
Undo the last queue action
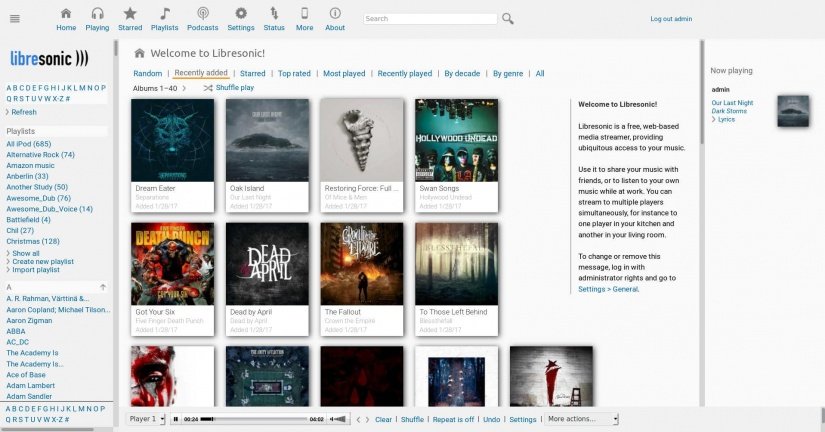[x=491, y=419]
